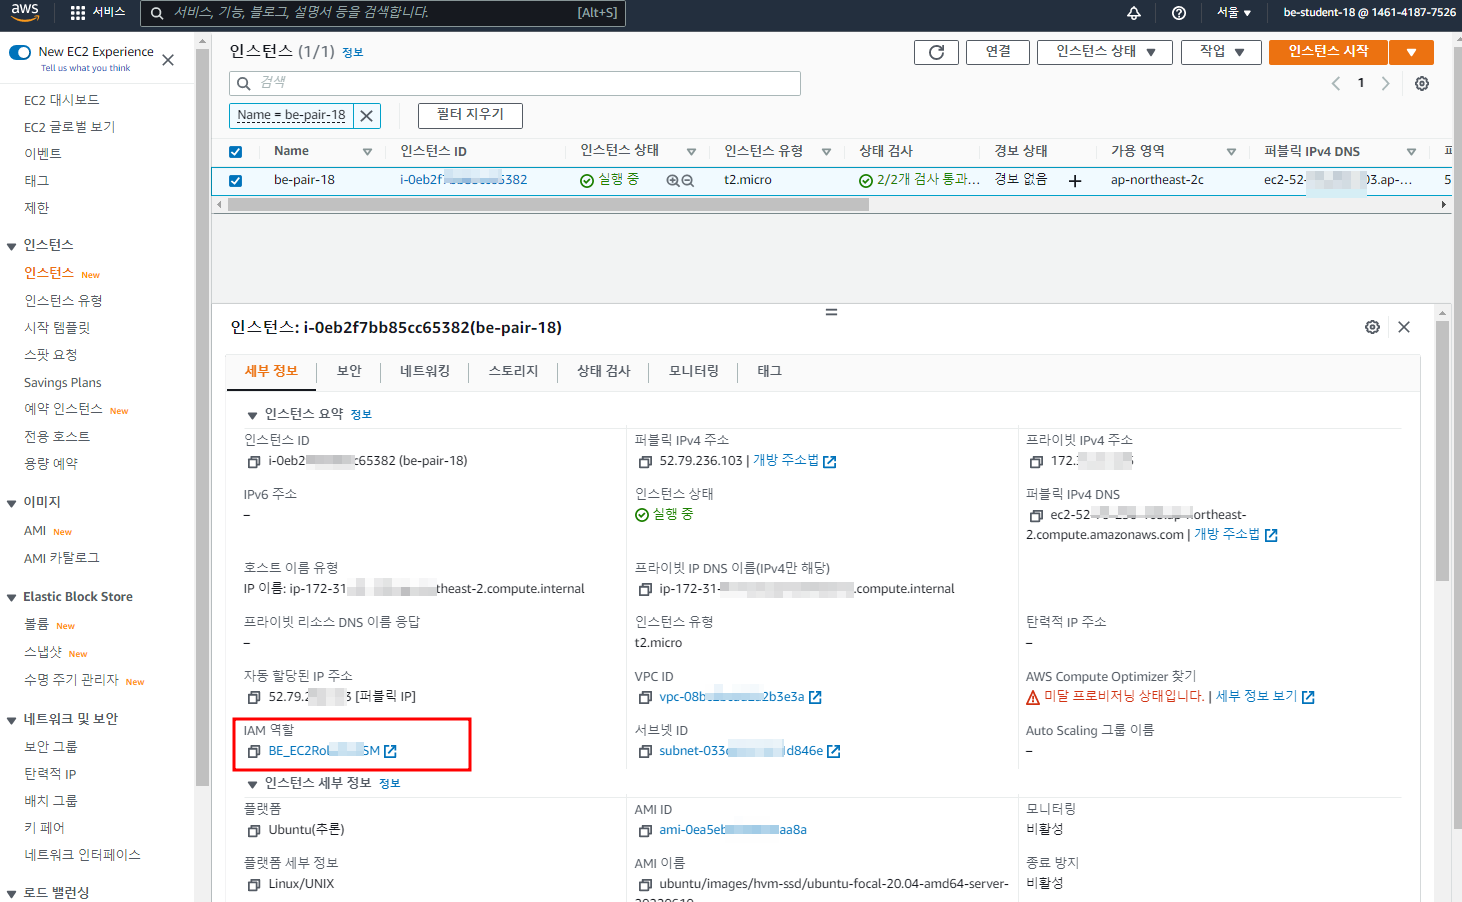Collapse the Instances sidebar section
The width and height of the screenshot is (1462, 902).
[x=12, y=246]
